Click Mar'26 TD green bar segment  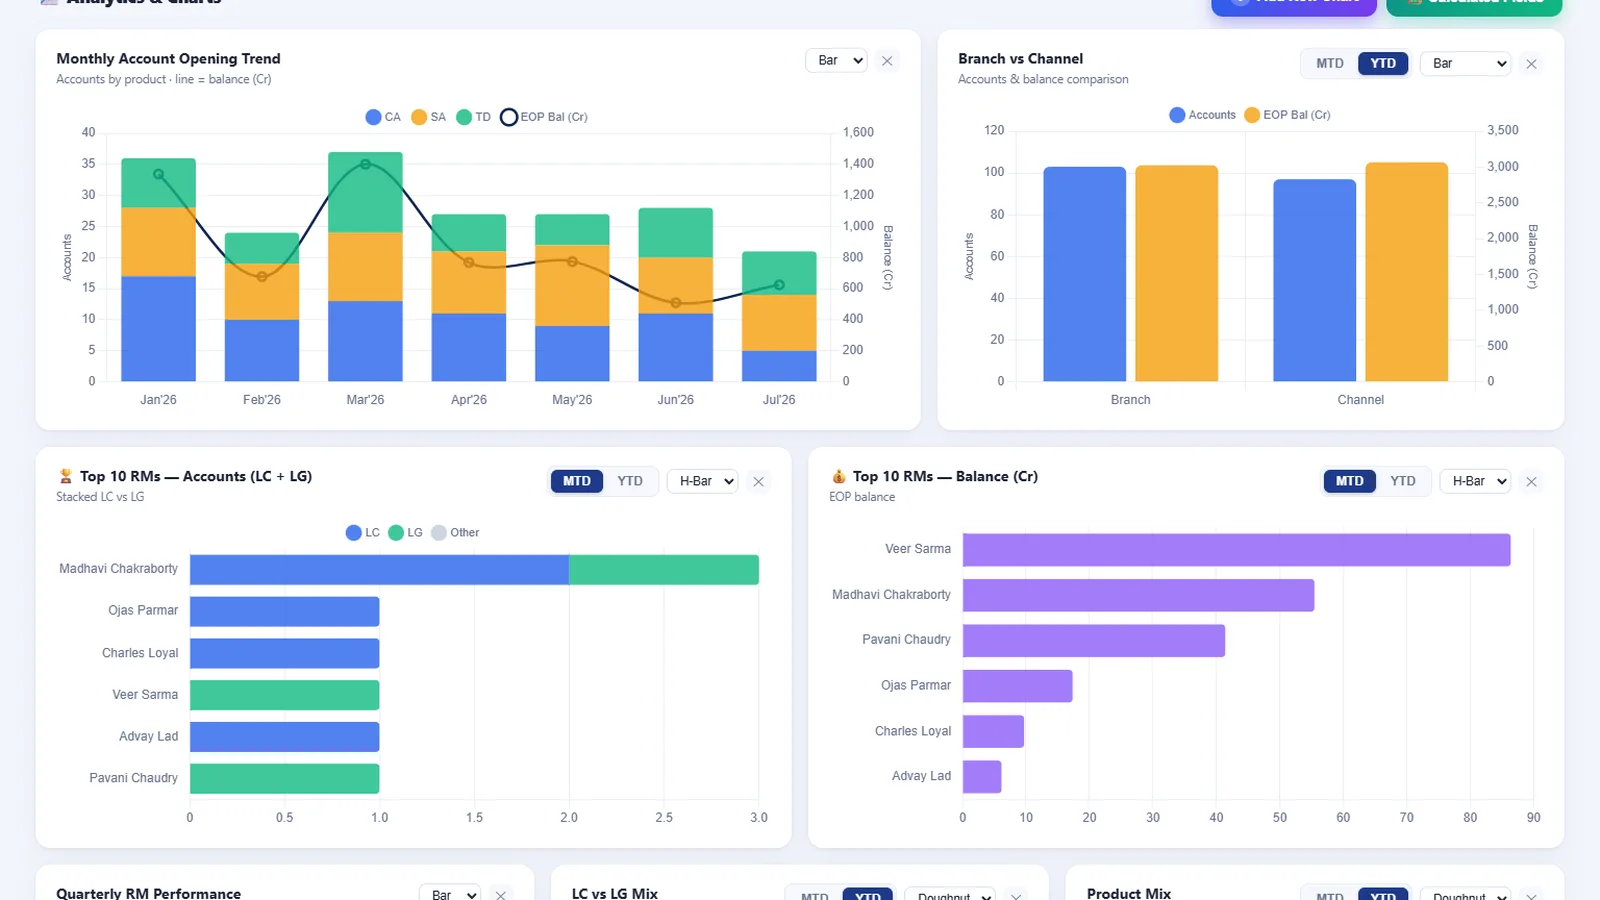click(365, 192)
